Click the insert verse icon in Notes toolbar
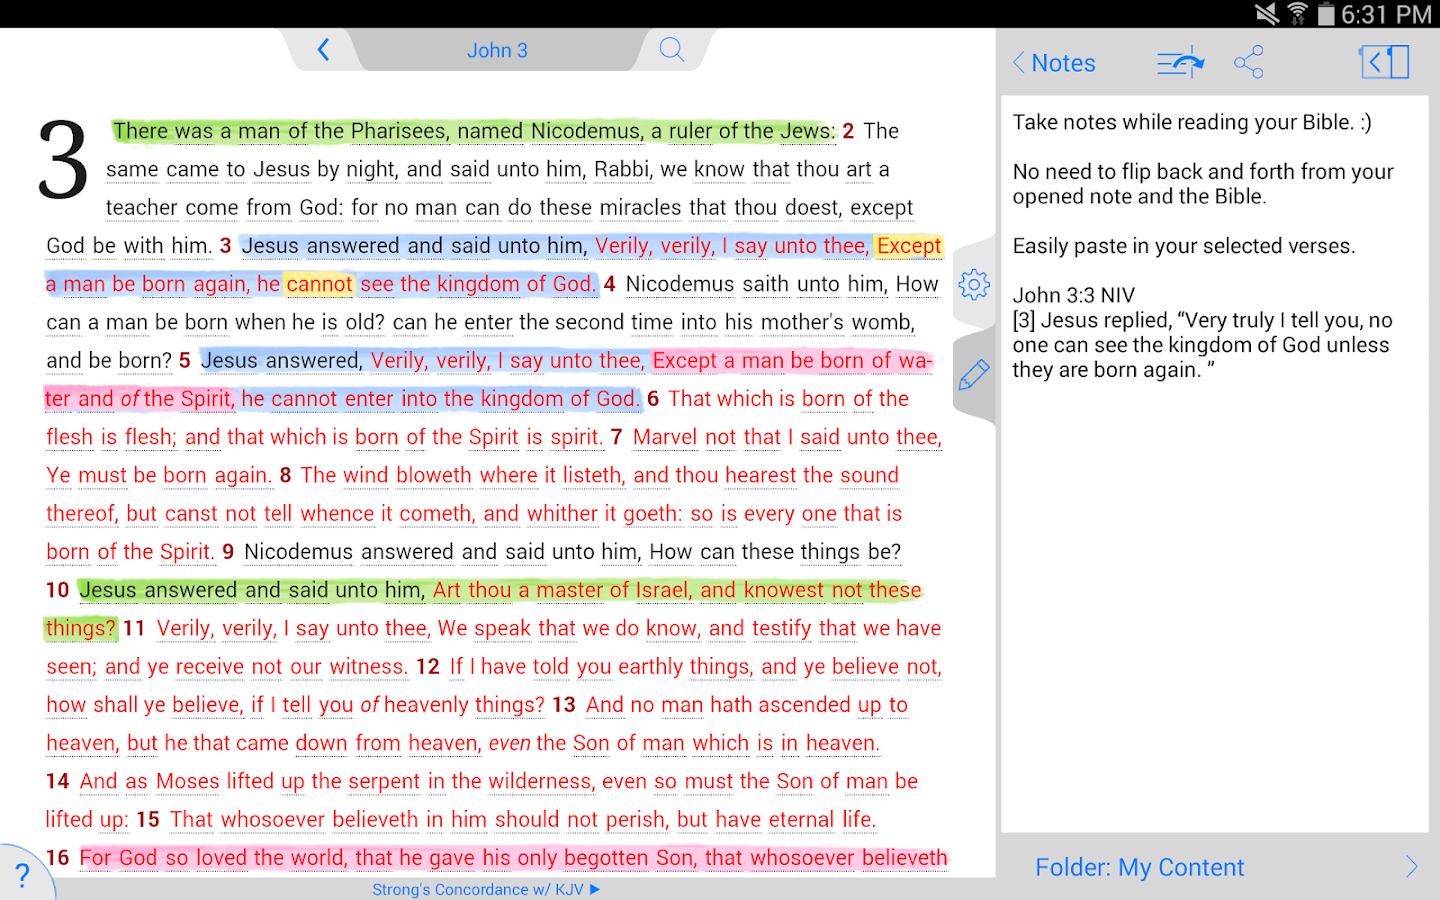The height and width of the screenshot is (900, 1440). [1180, 63]
